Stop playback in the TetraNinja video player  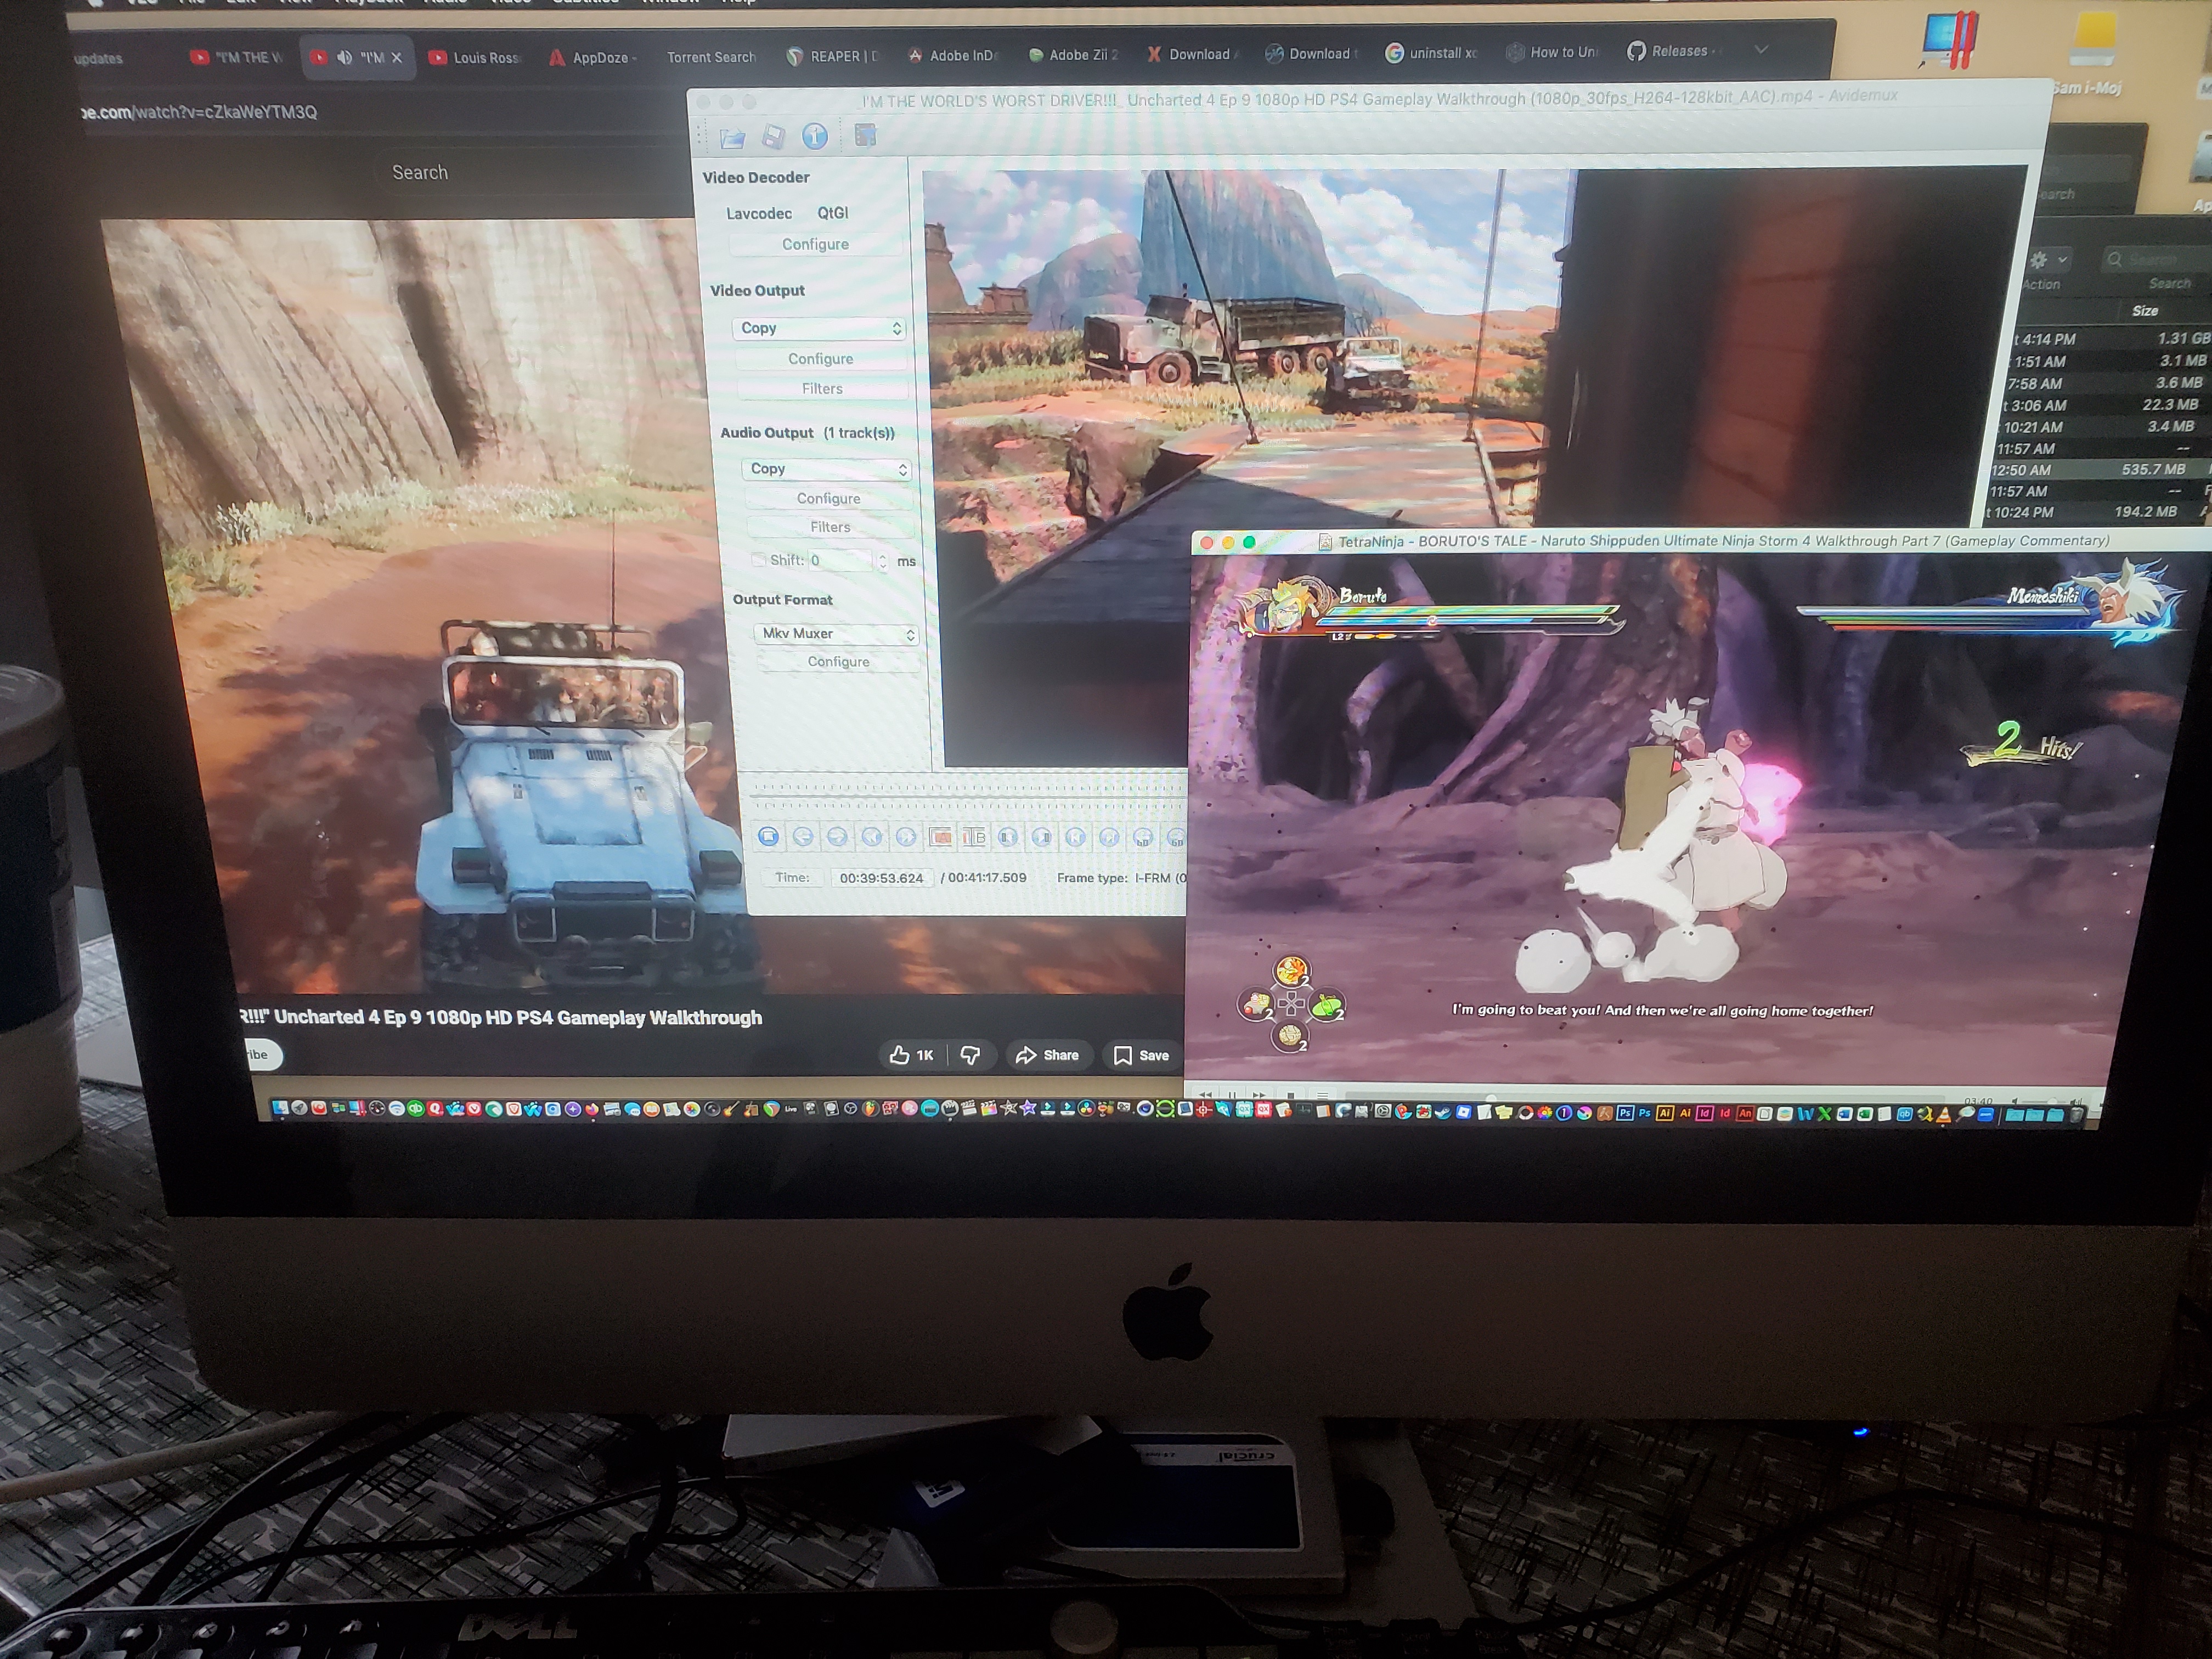click(x=1291, y=1094)
